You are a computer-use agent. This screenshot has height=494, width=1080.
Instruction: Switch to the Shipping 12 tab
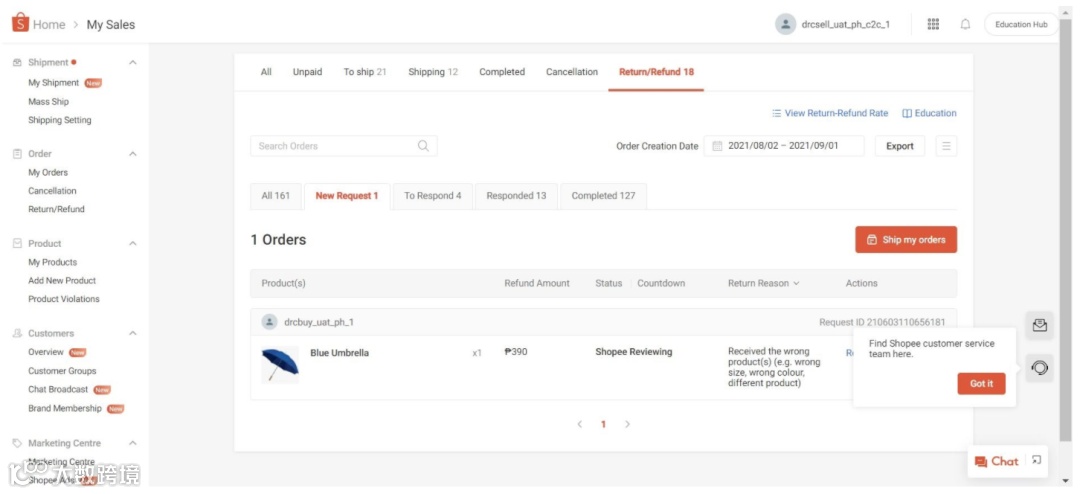click(x=433, y=72)
